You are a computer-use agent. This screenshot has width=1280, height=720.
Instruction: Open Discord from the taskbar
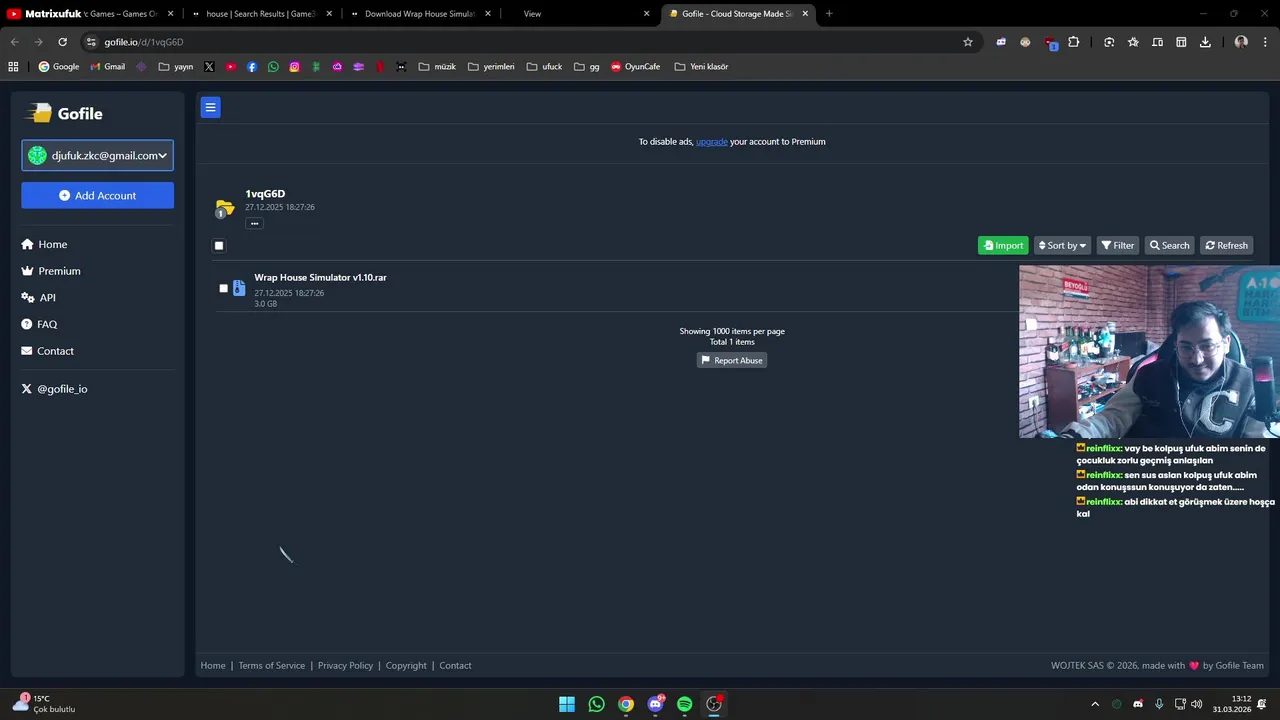(x=655, y=704)
